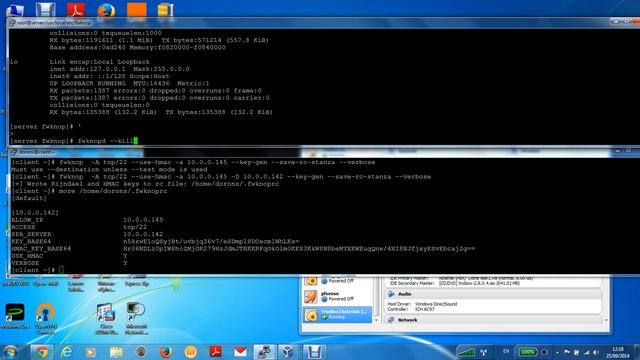Click the 'fwknopd --kill' command line
Image resolution: width=640 pixels, height=360 pixels.
[105, 141]
